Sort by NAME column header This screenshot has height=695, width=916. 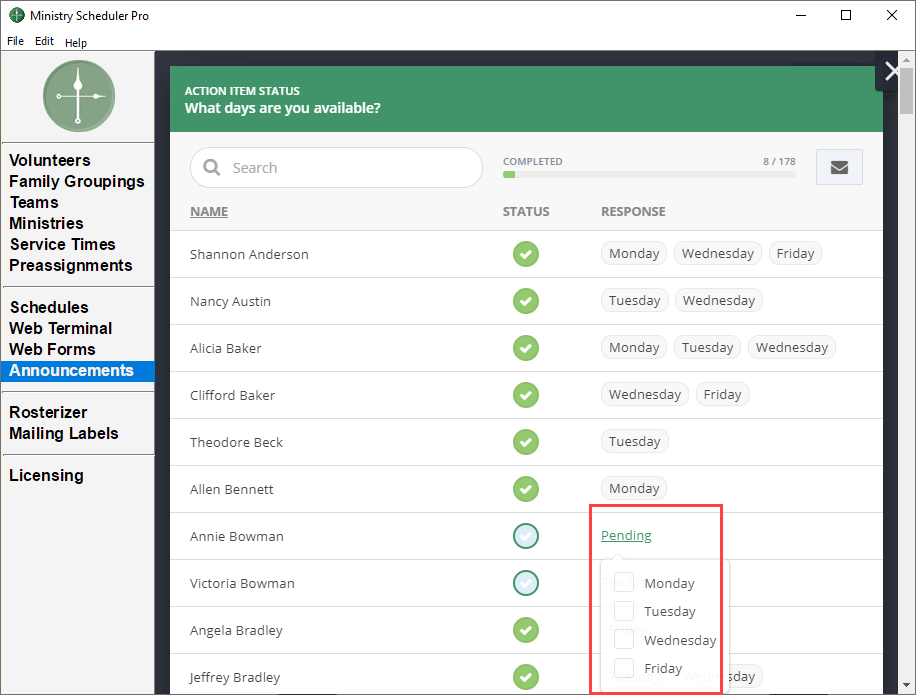[x=209, y=211]
